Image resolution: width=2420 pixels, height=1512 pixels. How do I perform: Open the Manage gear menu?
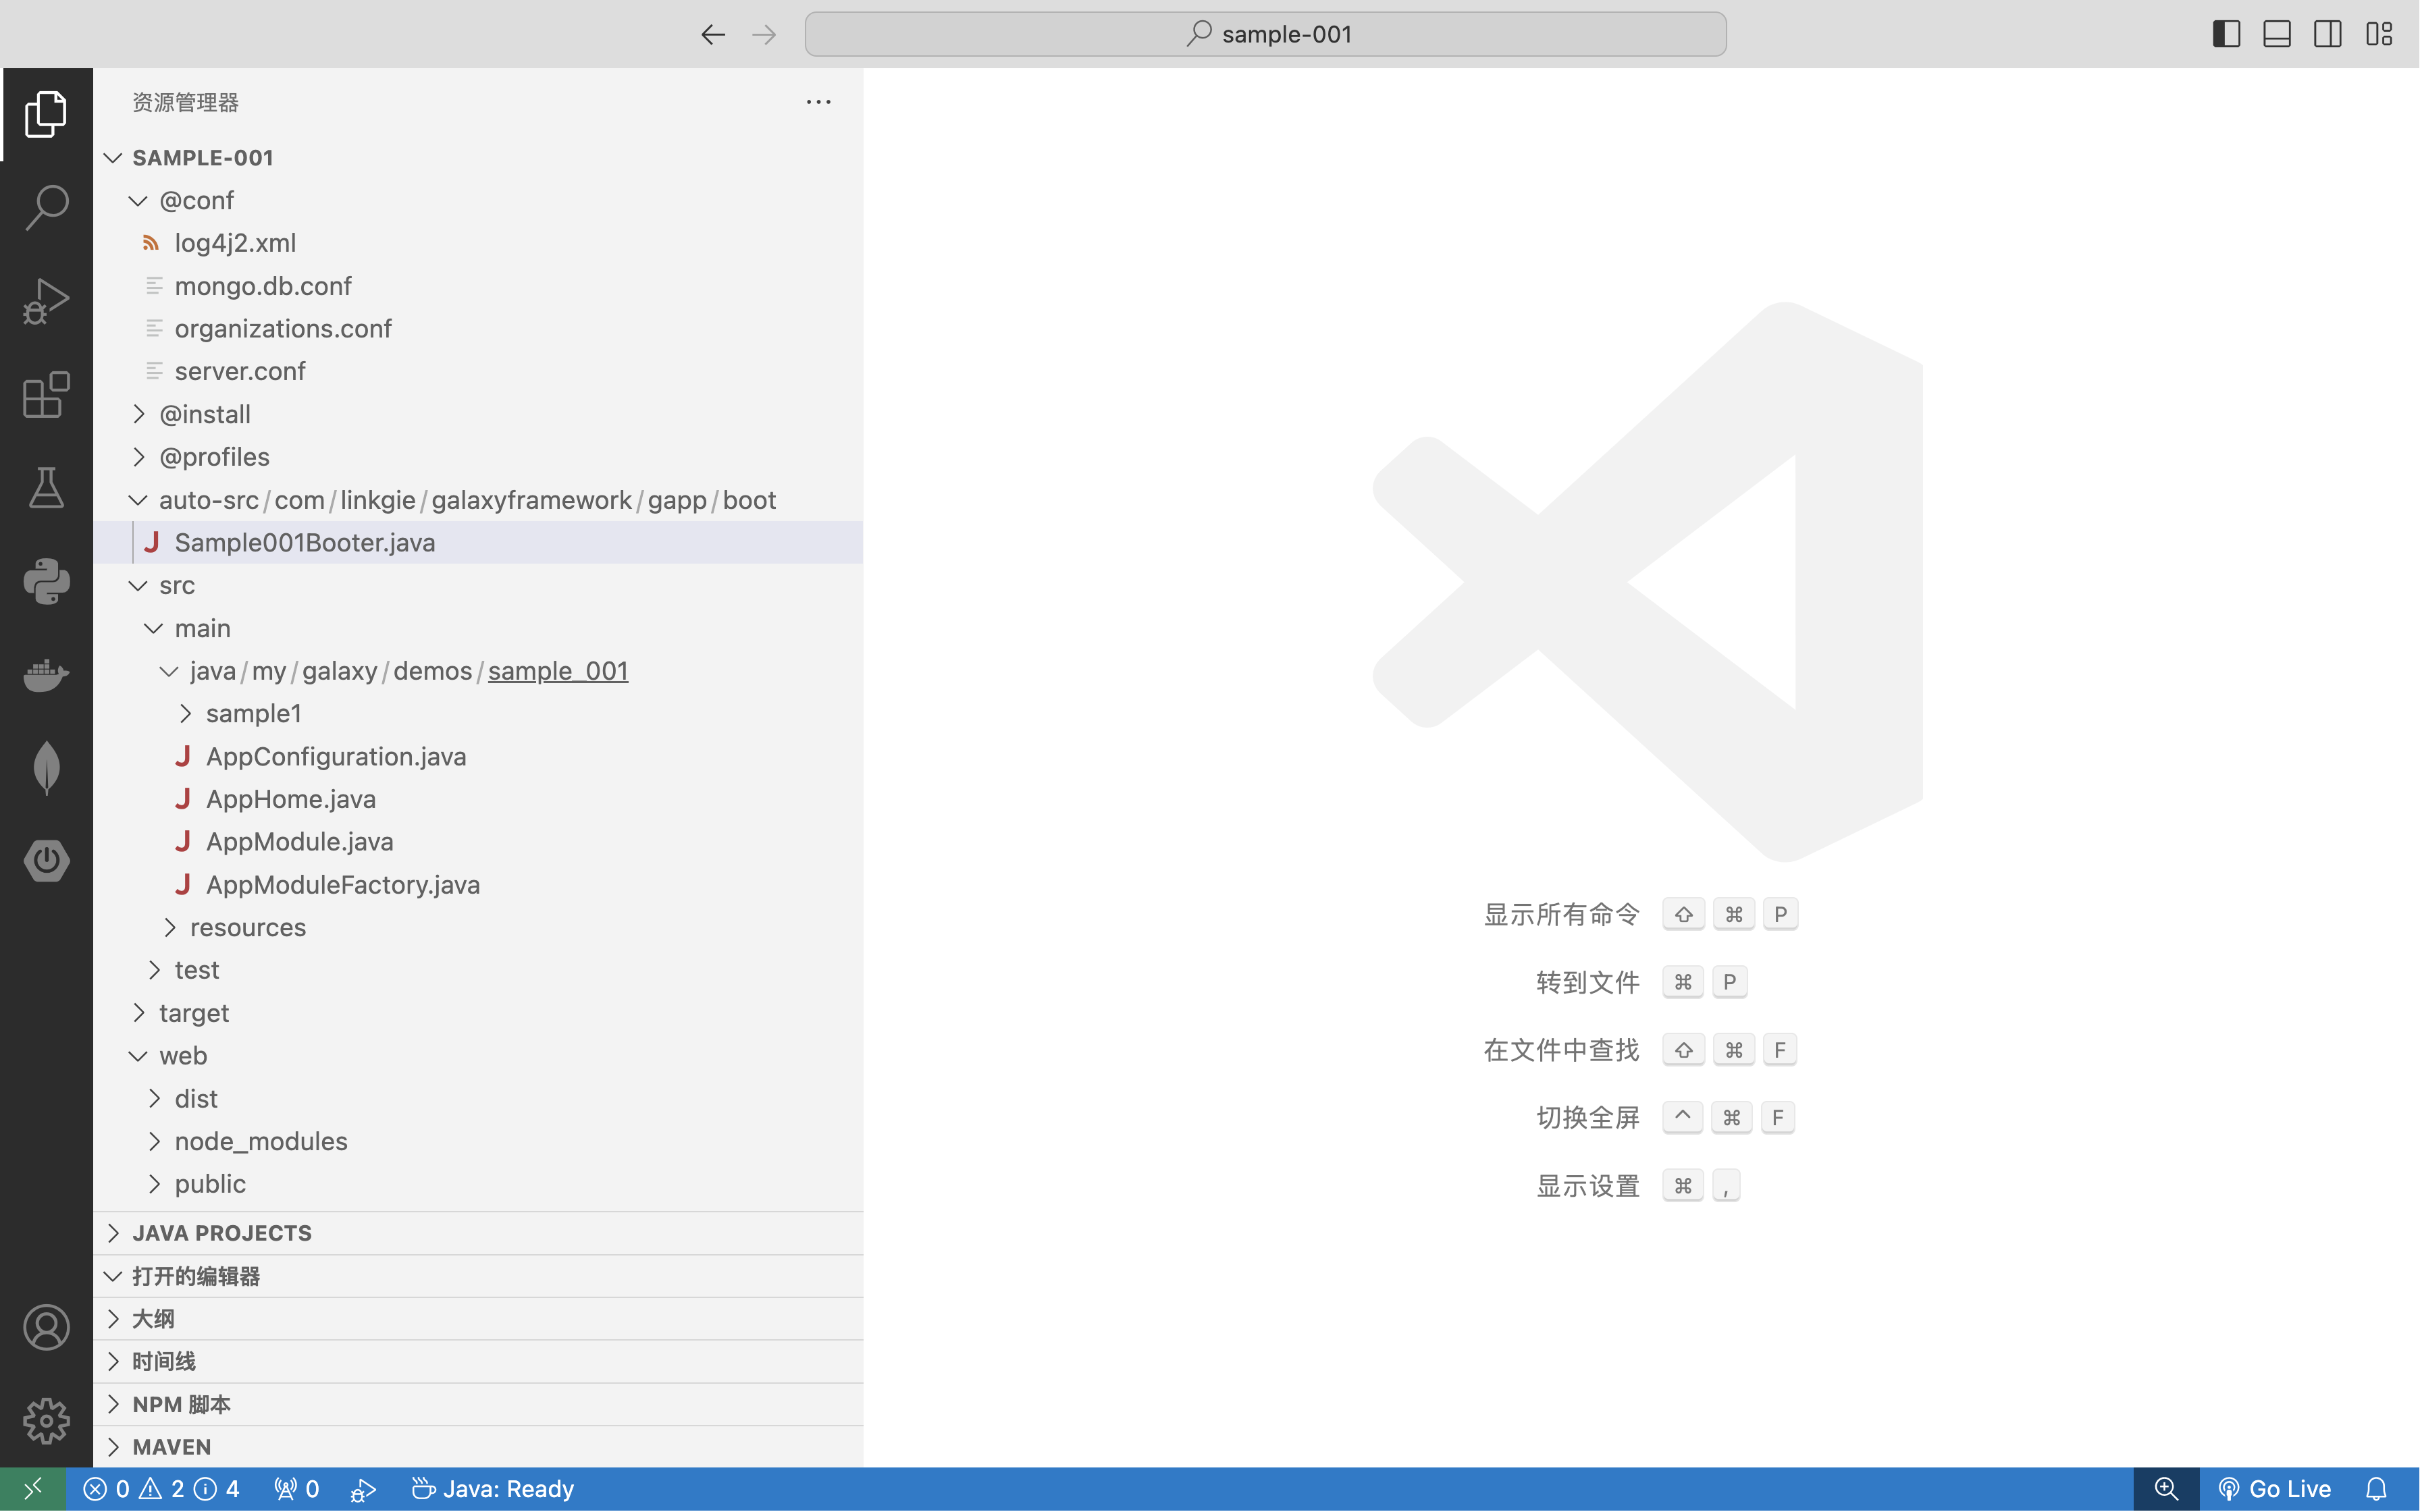[46, 1420]
